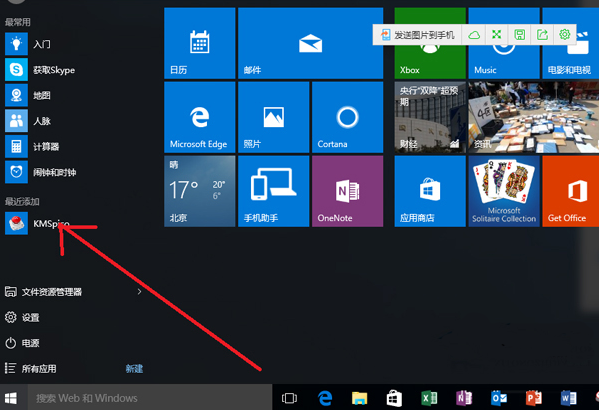Launch Microsoft Solitaire Collection tile

504,191
